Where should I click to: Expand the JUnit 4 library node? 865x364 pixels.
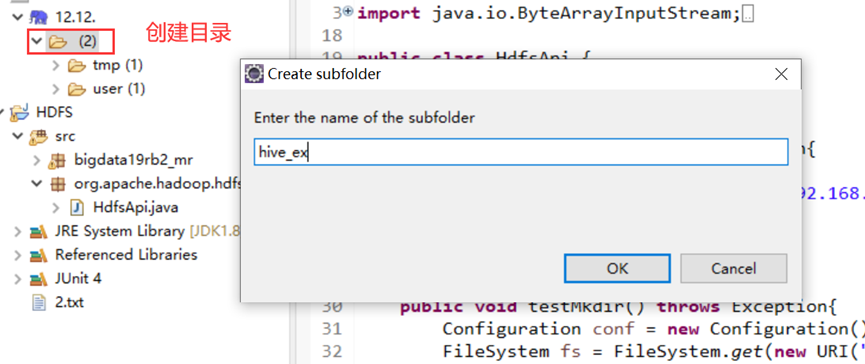(x=17, y=279)
